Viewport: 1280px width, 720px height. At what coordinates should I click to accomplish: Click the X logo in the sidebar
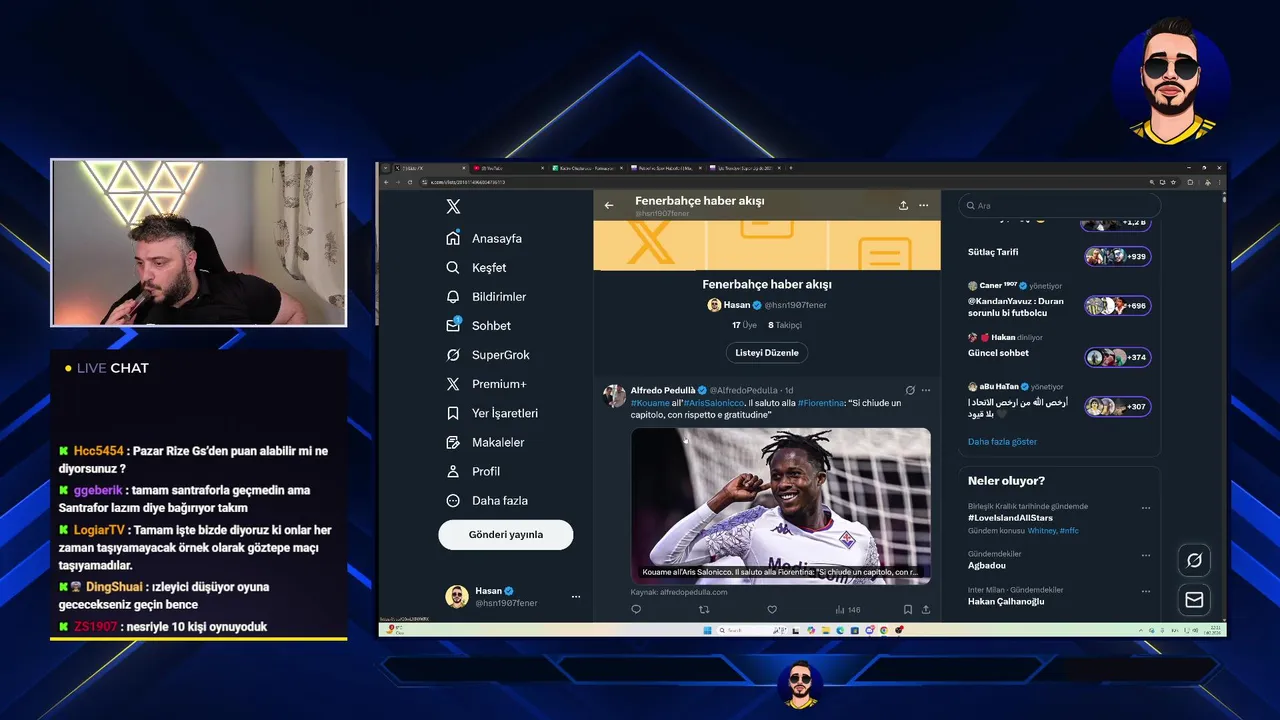[x=453, y=206]
